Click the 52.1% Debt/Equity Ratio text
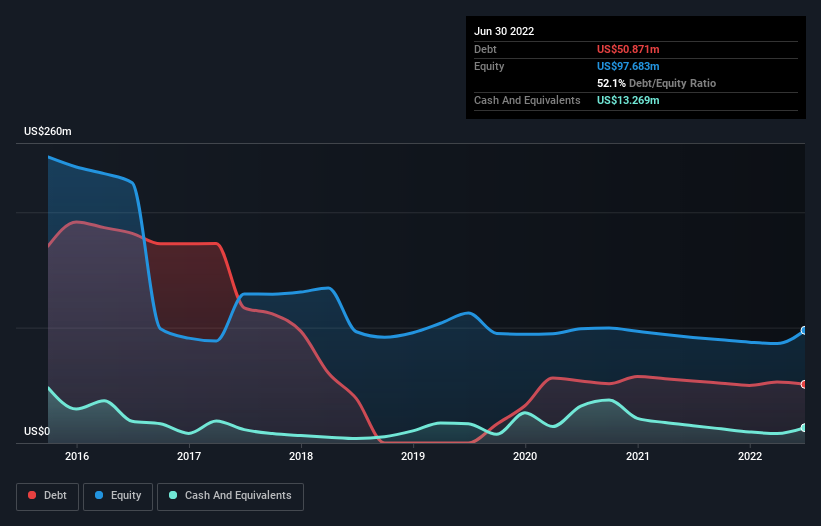The image size is (821, 526). (656, 83)
